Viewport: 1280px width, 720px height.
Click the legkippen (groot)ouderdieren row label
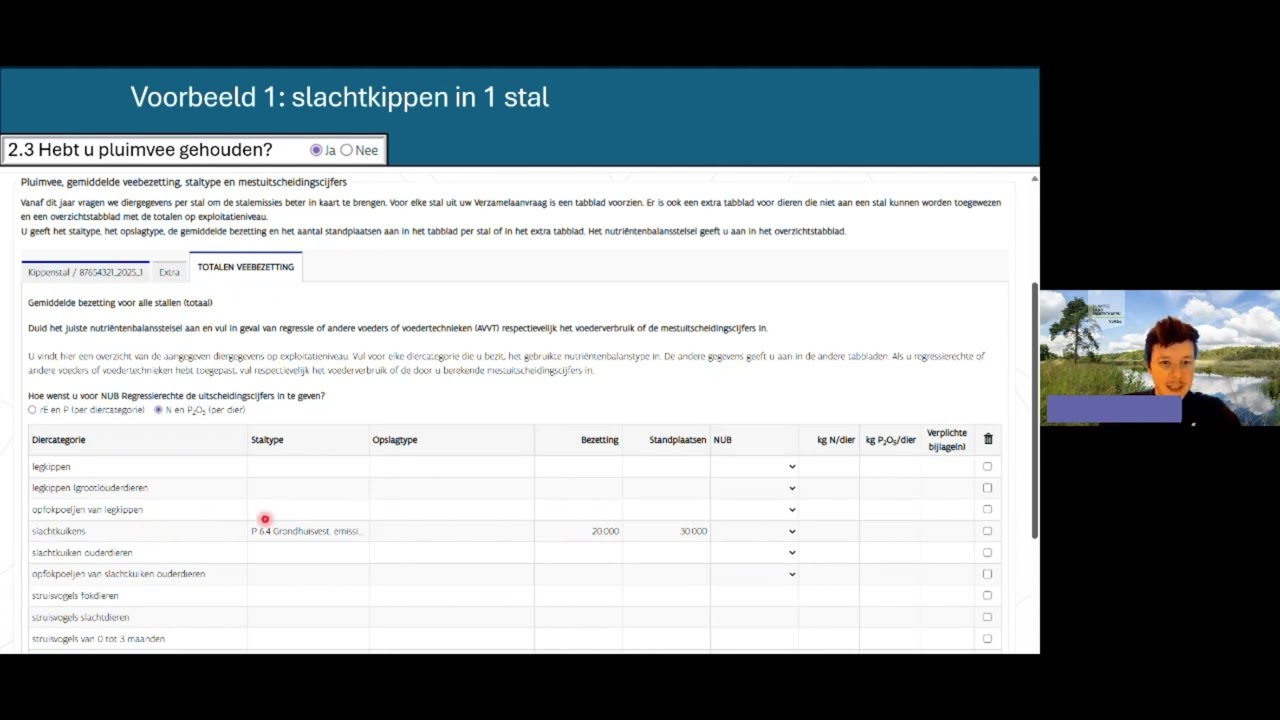click(x=90, y=488)
